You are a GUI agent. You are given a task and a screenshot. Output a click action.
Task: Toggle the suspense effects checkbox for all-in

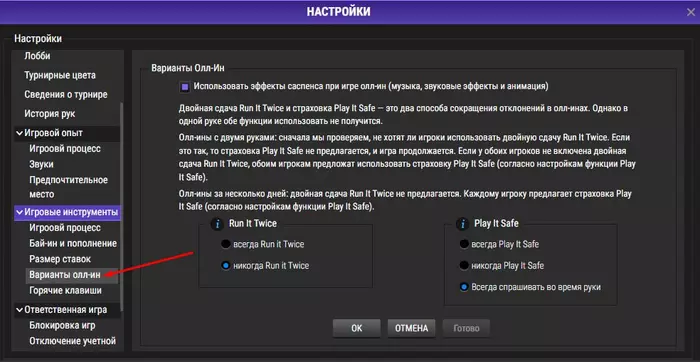point(184,87)
